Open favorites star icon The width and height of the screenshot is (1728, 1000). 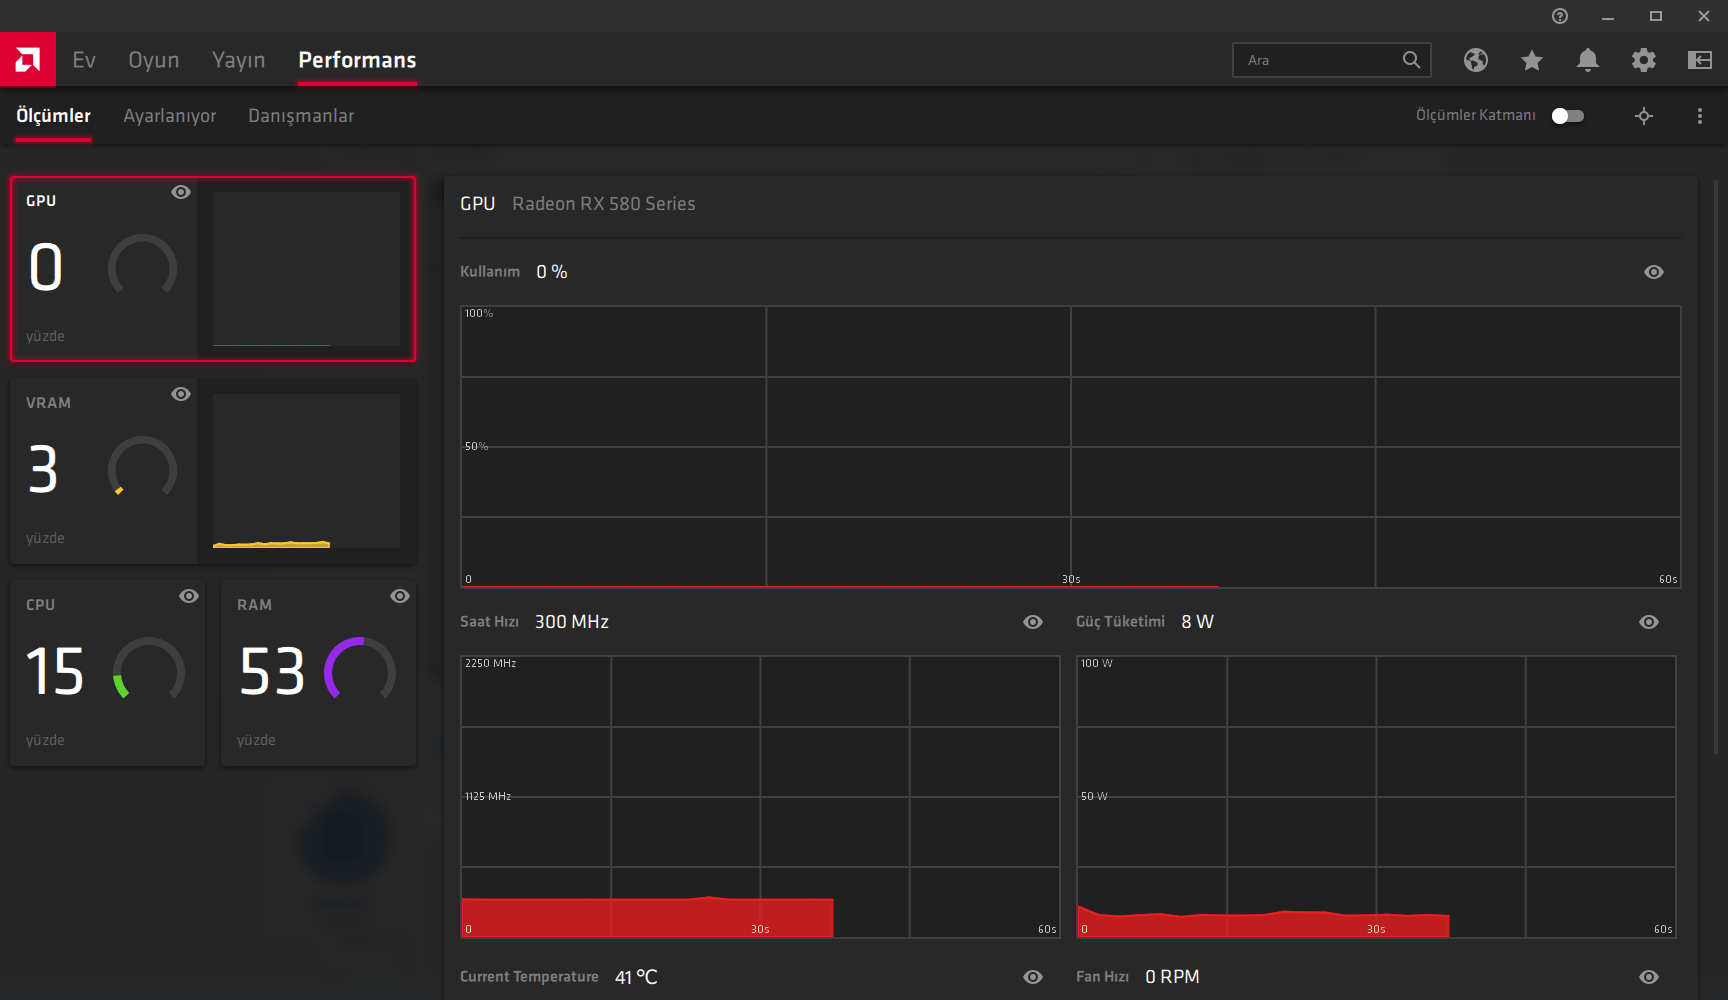tap(1532, 60)
